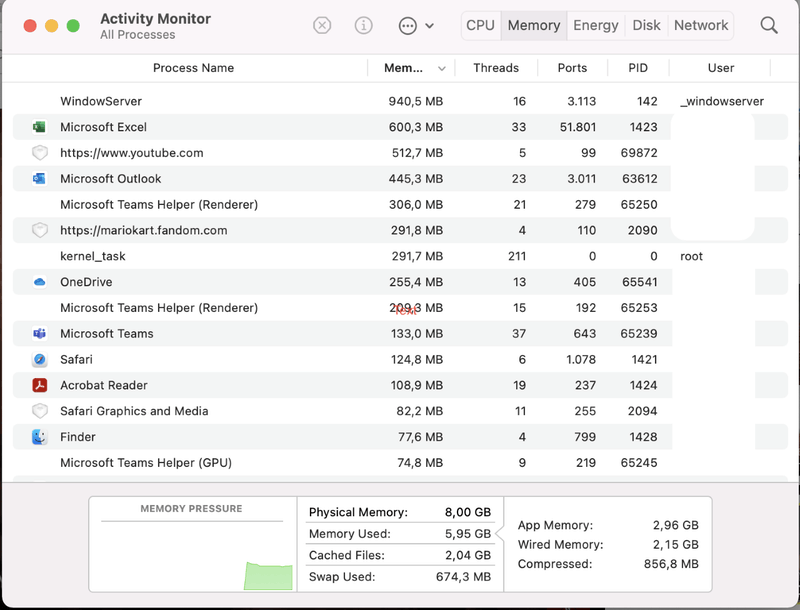Image resolution: width=800 pixels, height=610 pixels.
Task: Switch to the Energy tab
Action: coord(596,25)
